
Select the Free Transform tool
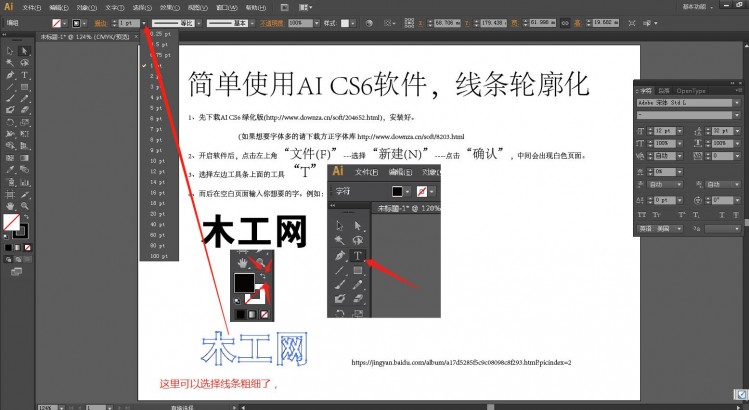point(24,134)
